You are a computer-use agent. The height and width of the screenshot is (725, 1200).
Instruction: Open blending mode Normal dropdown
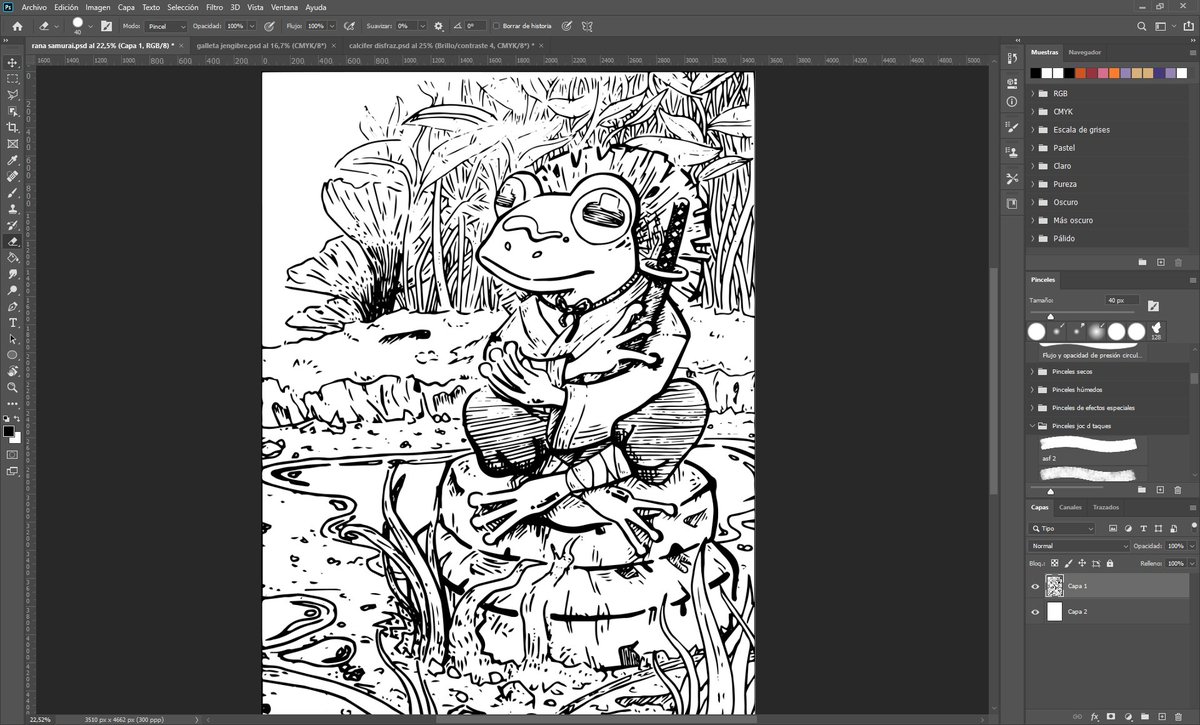pyautogui.click(x=1079, y=546)
